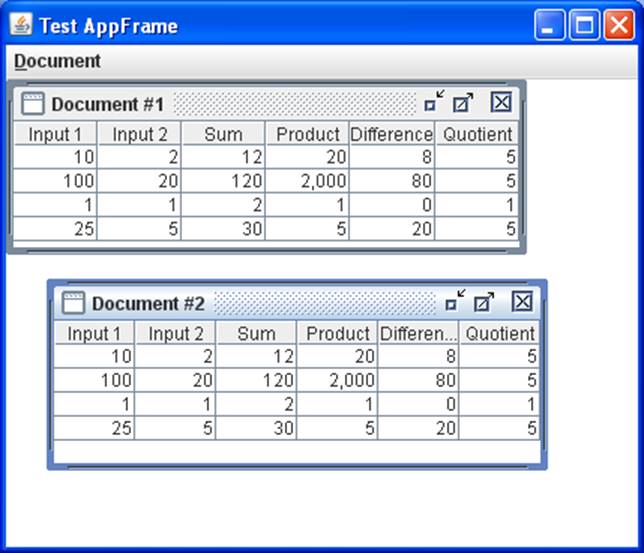
Task: Select the Input 1 cell with 25 in Document #2
Action: 94,428
